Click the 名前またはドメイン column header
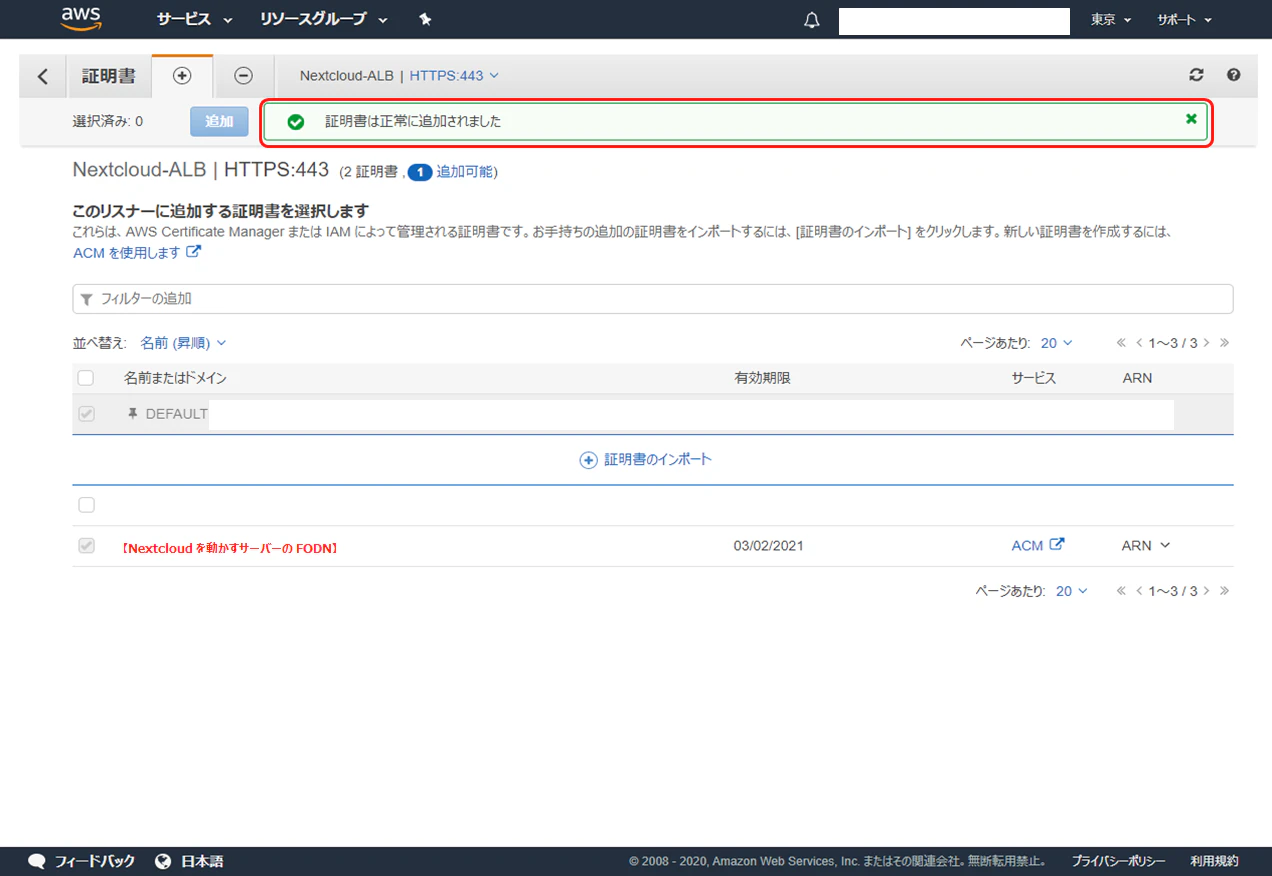The image size is (1272, 876). click(175, 378)
